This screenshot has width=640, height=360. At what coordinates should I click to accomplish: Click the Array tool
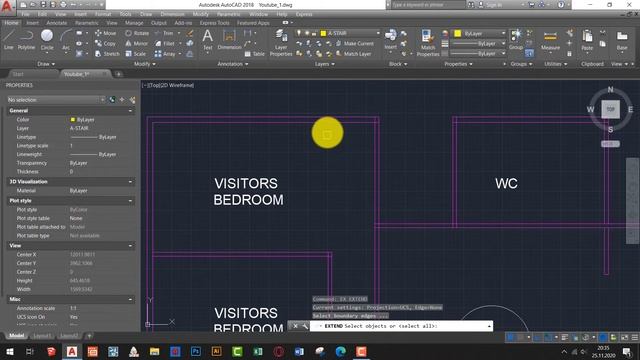point(165,53)
